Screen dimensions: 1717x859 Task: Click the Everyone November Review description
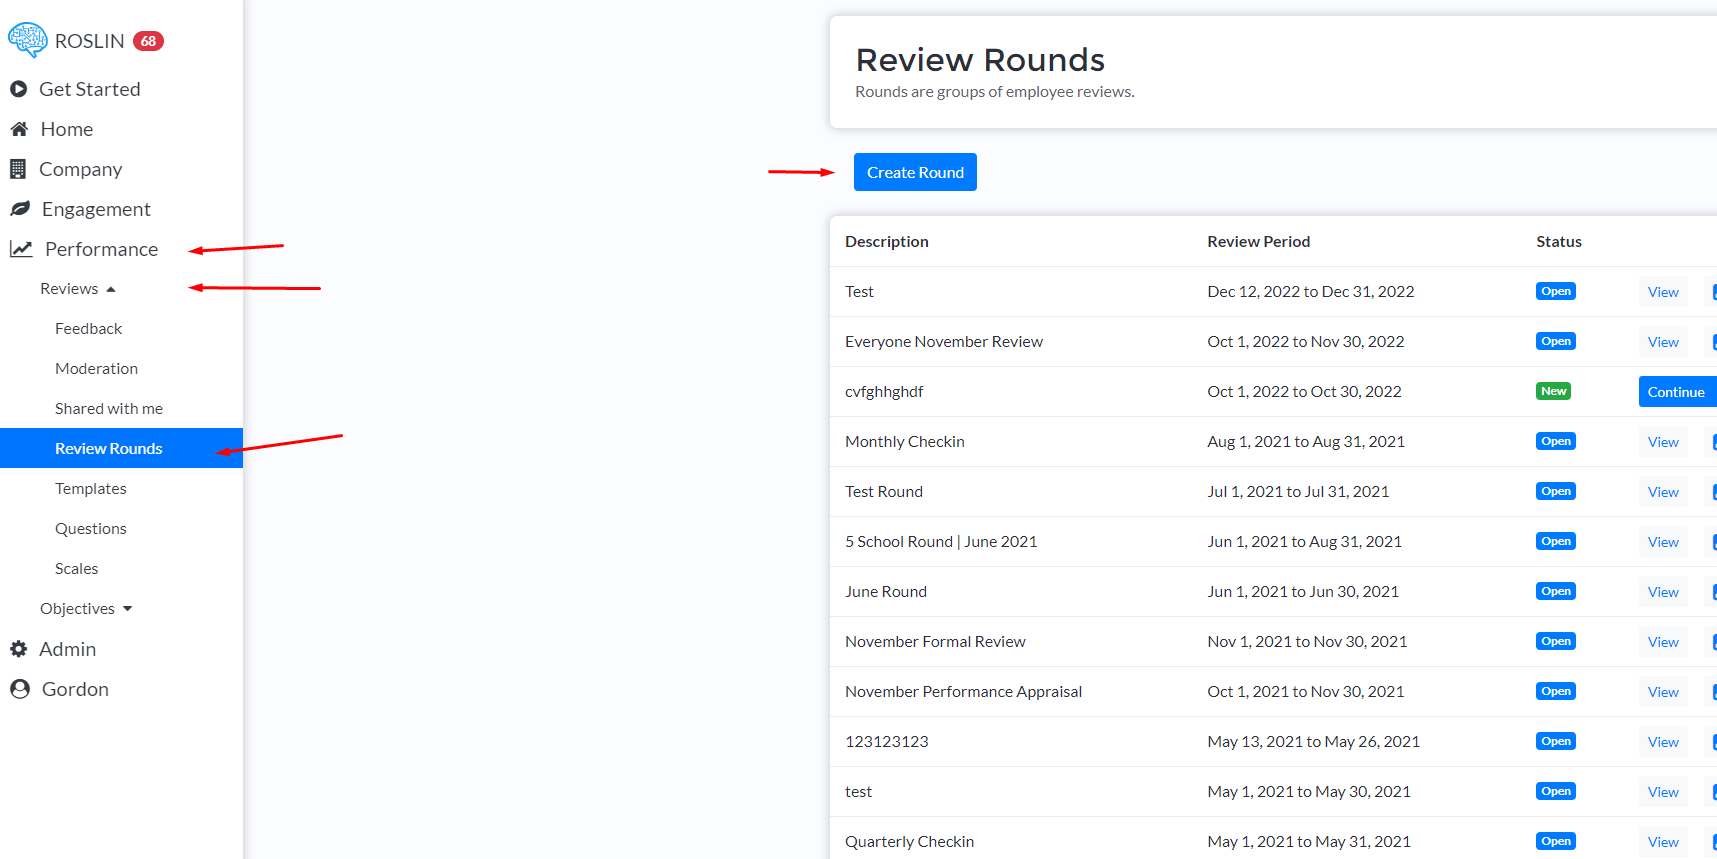click(x=944, y=342)
